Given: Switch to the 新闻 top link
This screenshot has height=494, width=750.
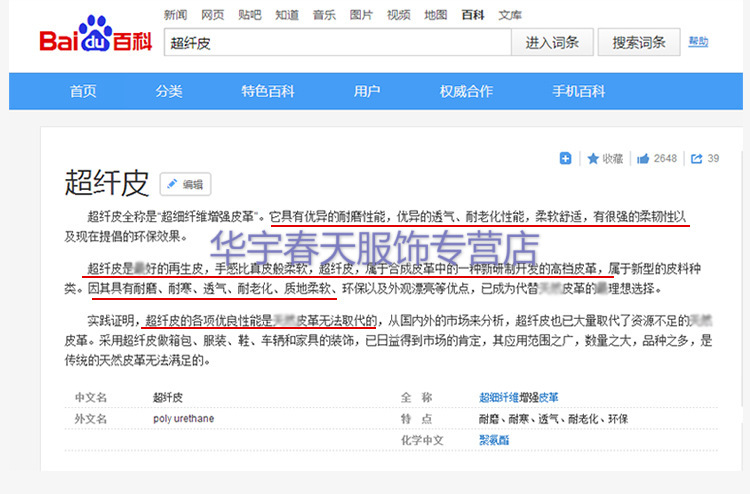Looking at the screenshot, I should [x=175, y=15].
